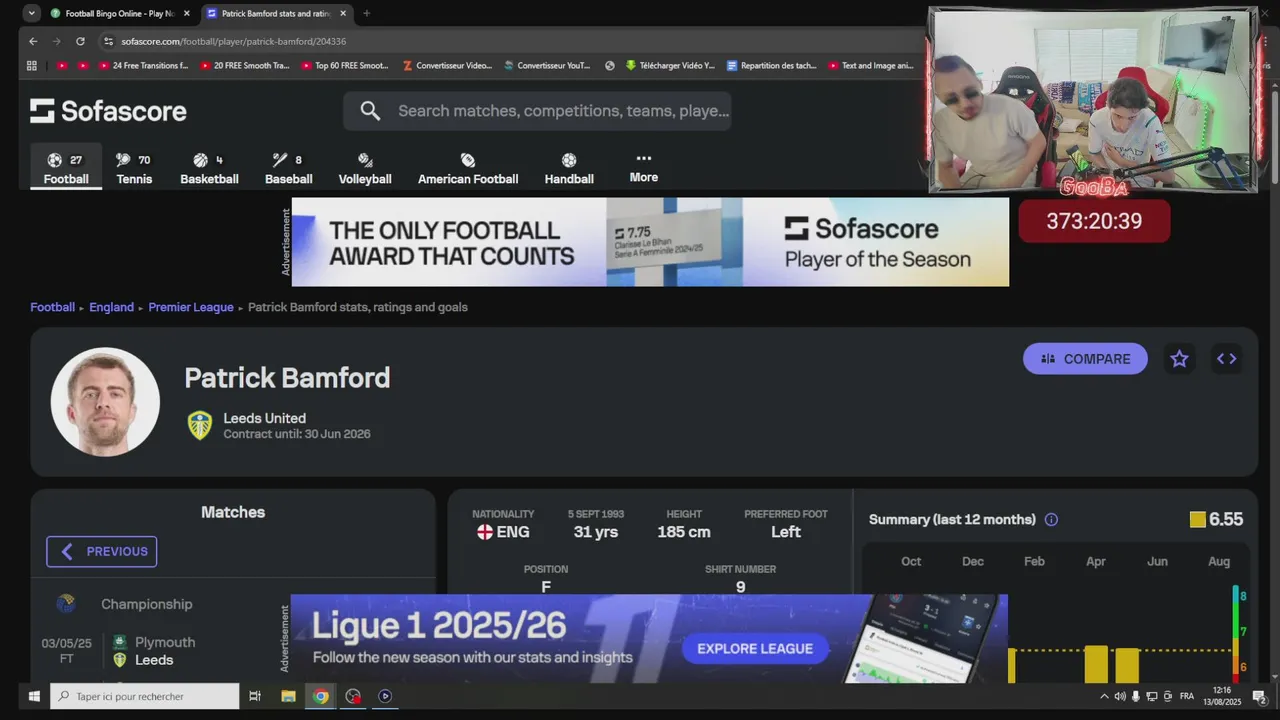This screenshot has width=1280, height=720.
Task: Select the Handball sport tab
Action: pos(569,169)
